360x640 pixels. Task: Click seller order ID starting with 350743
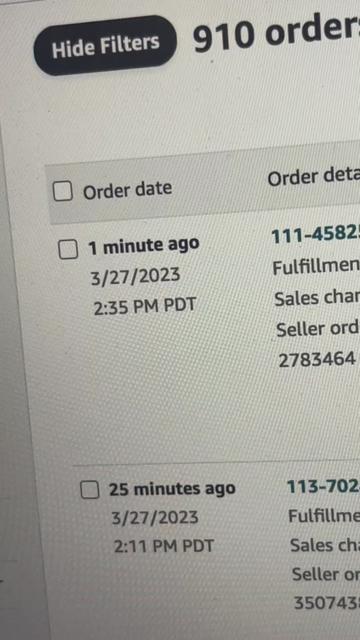327,604
